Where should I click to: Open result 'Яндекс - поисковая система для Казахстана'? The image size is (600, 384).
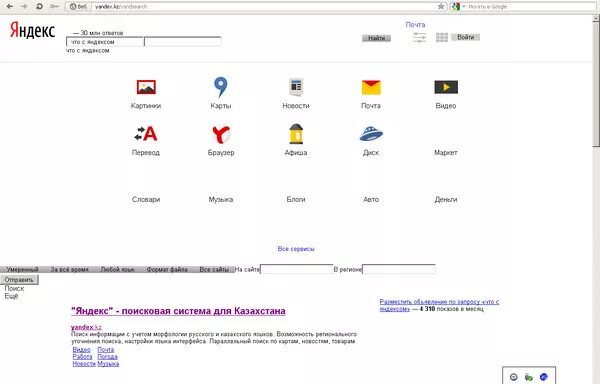click(178, 311)
